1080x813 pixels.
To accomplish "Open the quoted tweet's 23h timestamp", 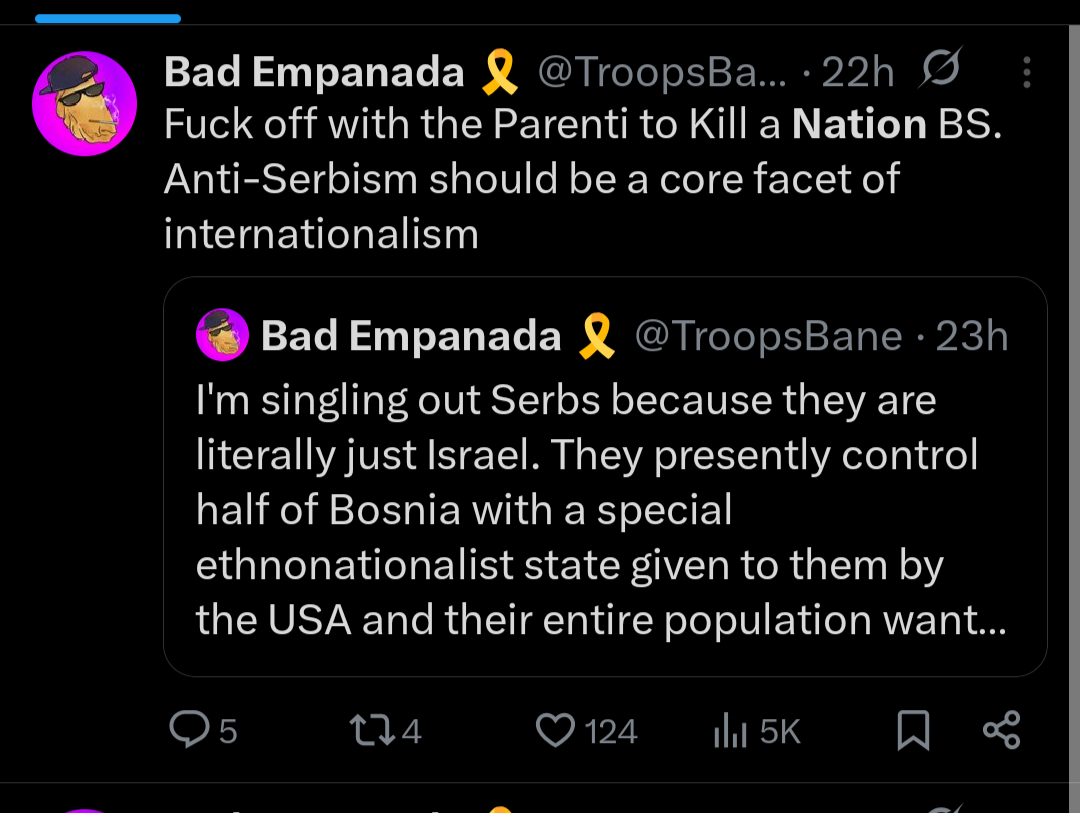I will tap(972, 336).
